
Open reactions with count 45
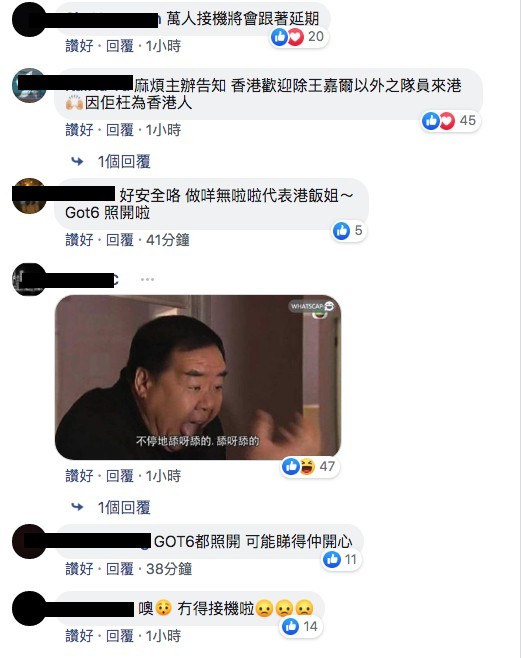(450, 121)
